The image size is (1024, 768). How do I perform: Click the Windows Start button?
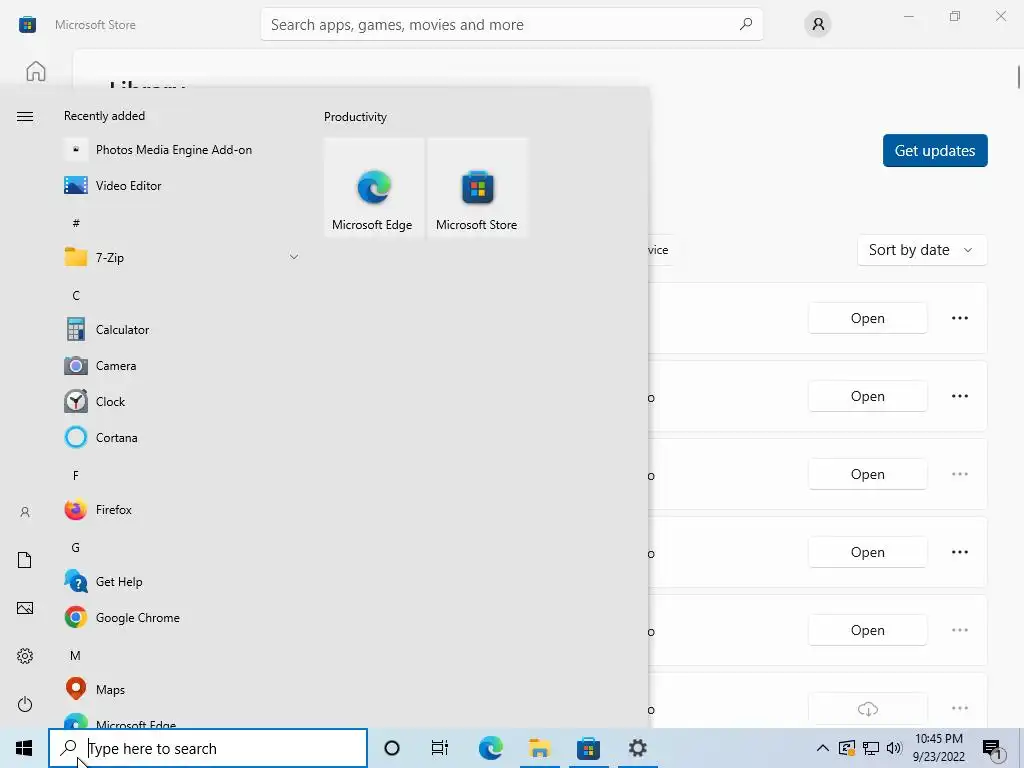click(x=24, y=748)
